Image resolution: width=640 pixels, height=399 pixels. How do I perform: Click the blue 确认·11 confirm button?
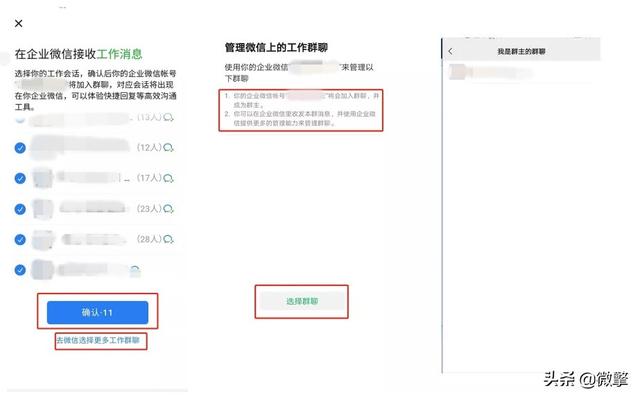(97, 313)
